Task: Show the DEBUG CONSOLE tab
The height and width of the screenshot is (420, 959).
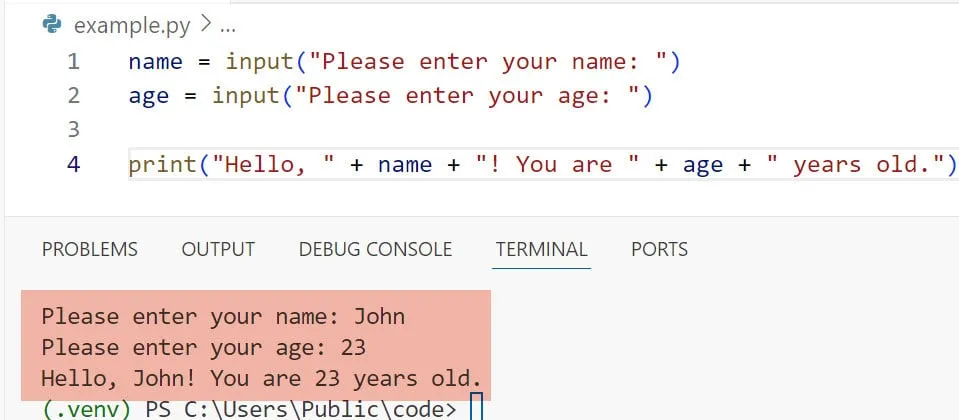Action: 375,249
